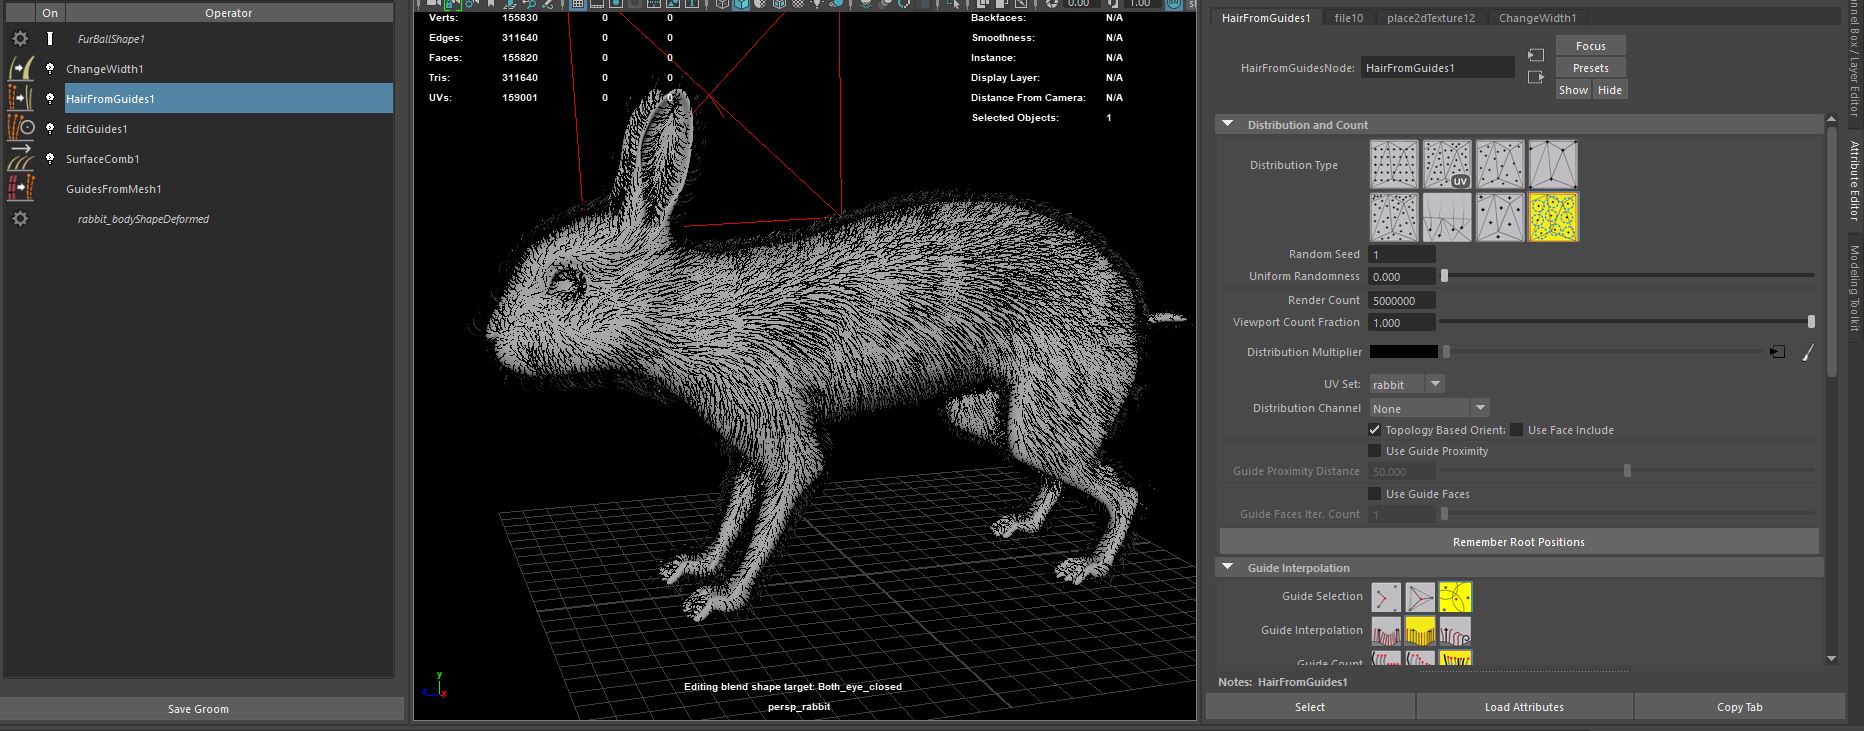Screen dimensions: 1864x731
Task: Select the UV-based distribution type icon
Action: tap(1447, 165)
